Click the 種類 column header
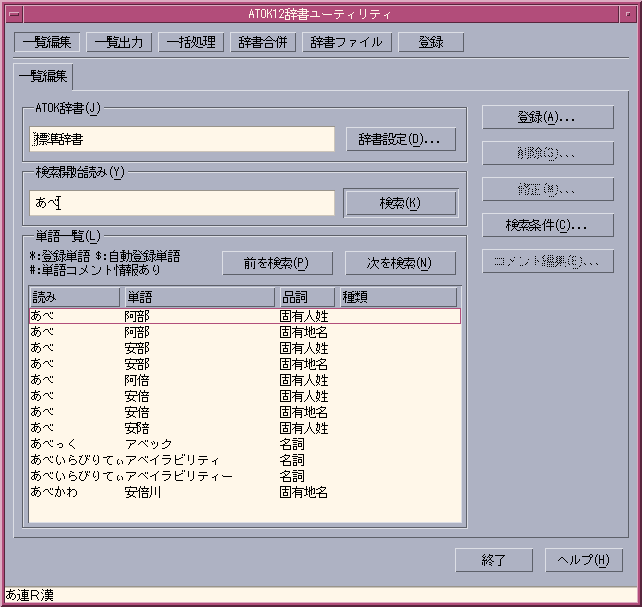This screenshot has width=642, height=607. (398, 297)
